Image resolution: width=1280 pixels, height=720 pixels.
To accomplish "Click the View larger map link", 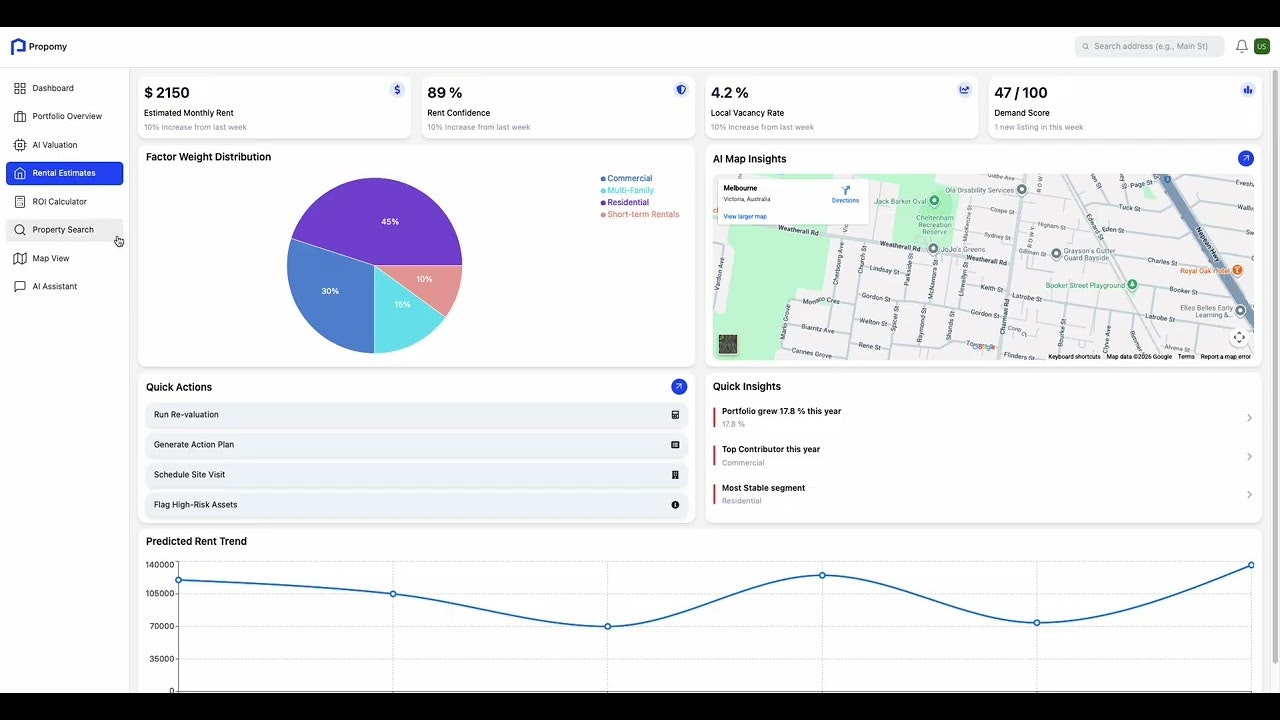I will pyautogui.click(x=745, y=216).
